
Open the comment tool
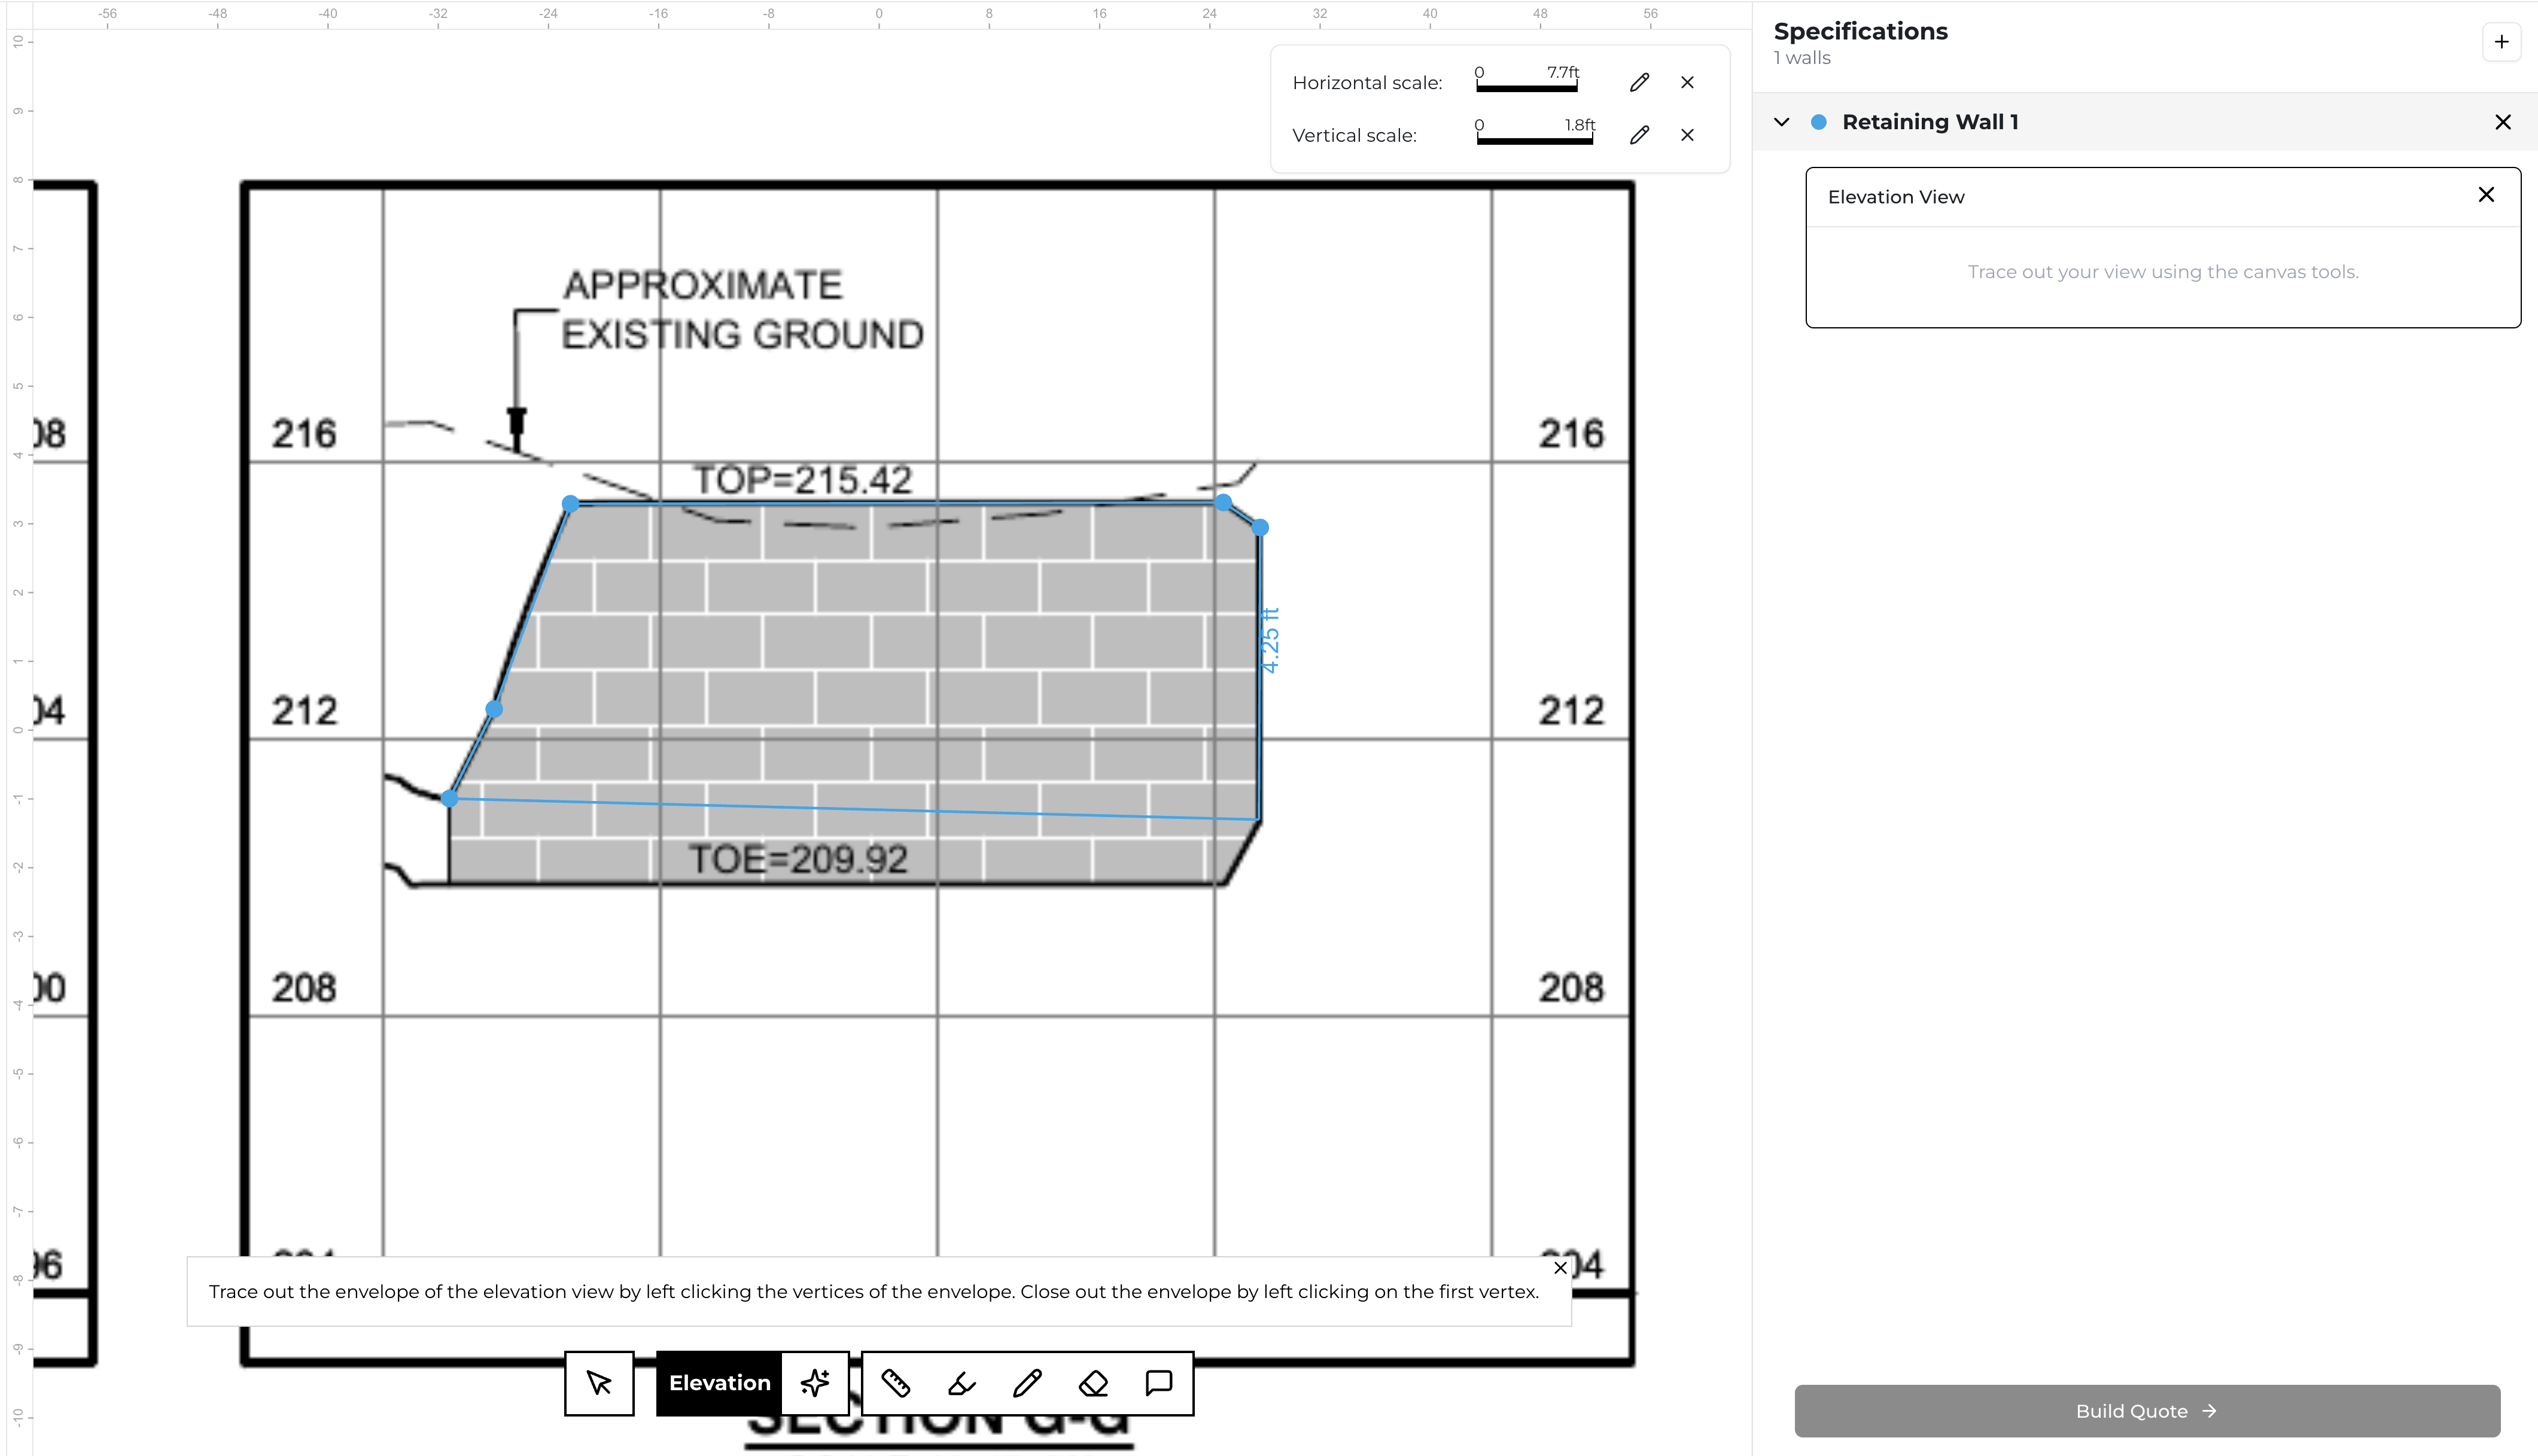1158,1383
